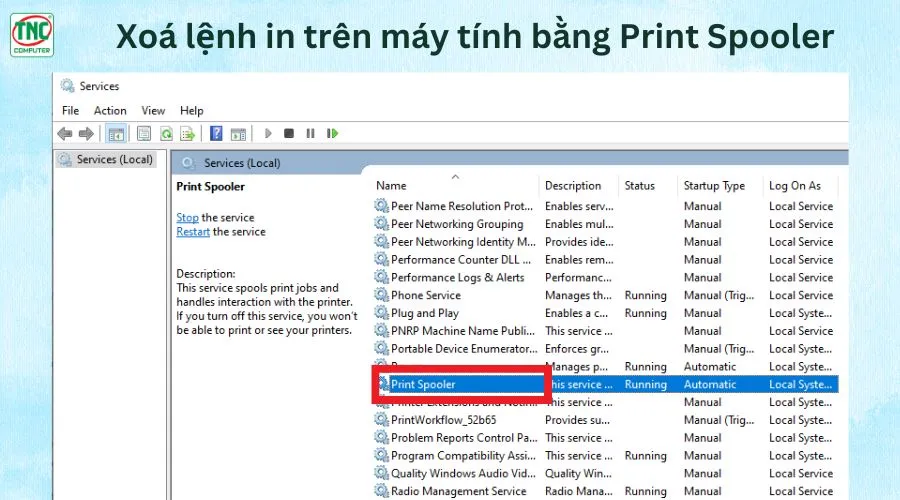Screen dimensions: 900x500
Task: Select Portable Device Enumerator... service name
Action: coord(464,348)
